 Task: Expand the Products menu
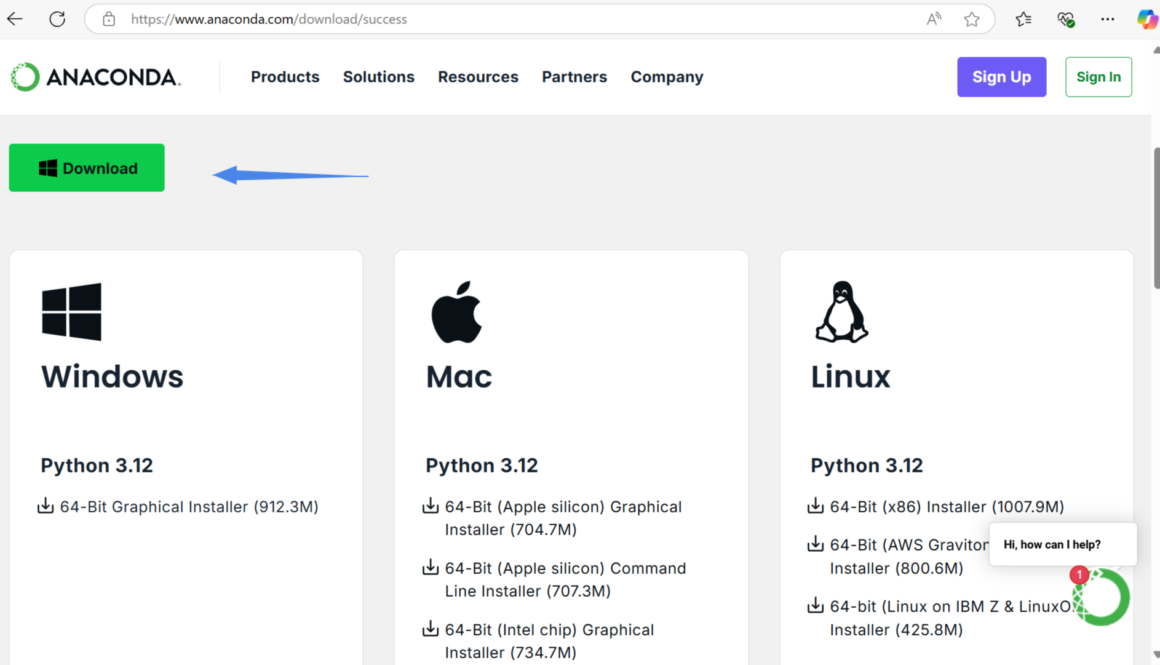[x=285, y=77]
